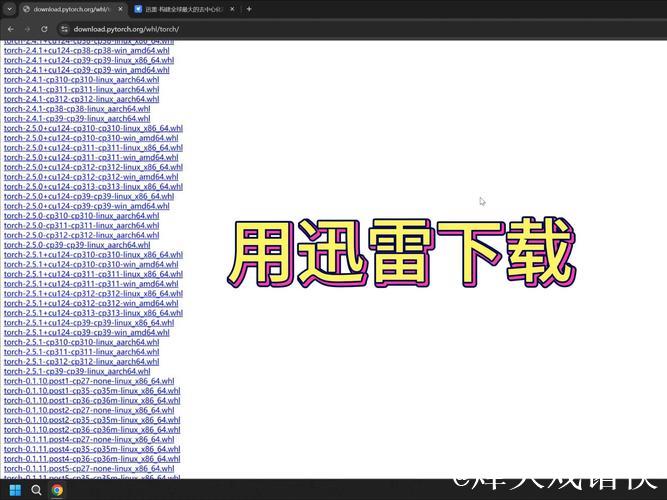This screenshot has width=667, height=500.
Task: Open torch-2.4.1-cp312-cp312-linux_aarch64.whl link
Action: [82, 99]
